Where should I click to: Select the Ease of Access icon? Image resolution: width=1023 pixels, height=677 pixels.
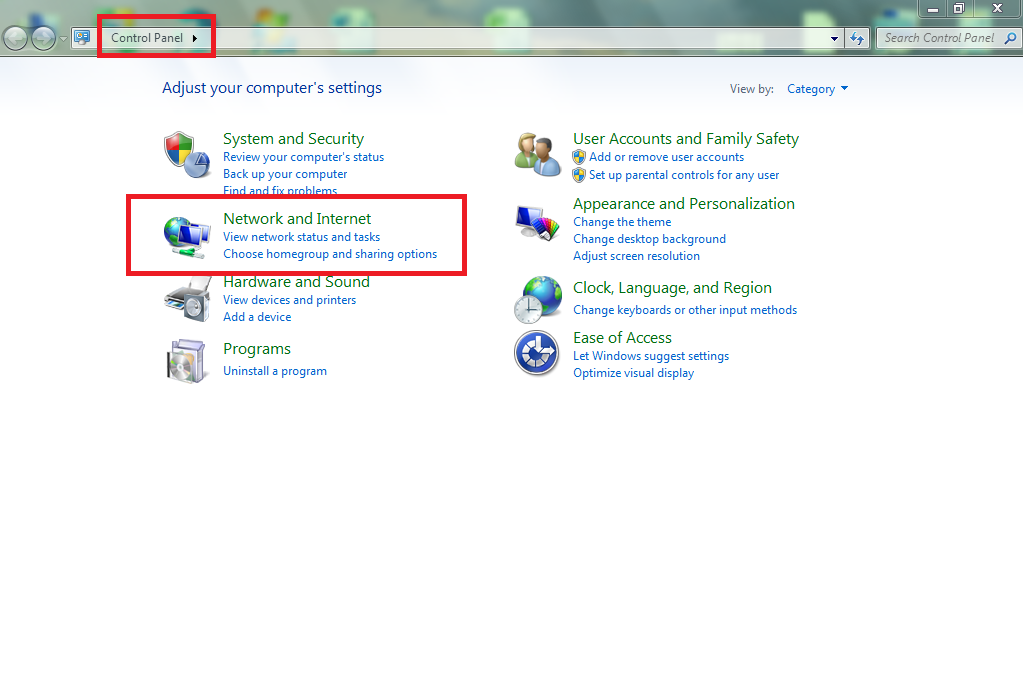point(537,352)
